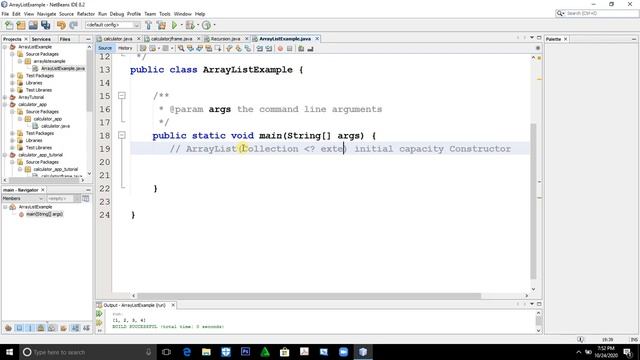Click the Debug Project toolbar icon
Image resolution: width=640 pixels, height=360 pixels.
click(x=190, y=25)
